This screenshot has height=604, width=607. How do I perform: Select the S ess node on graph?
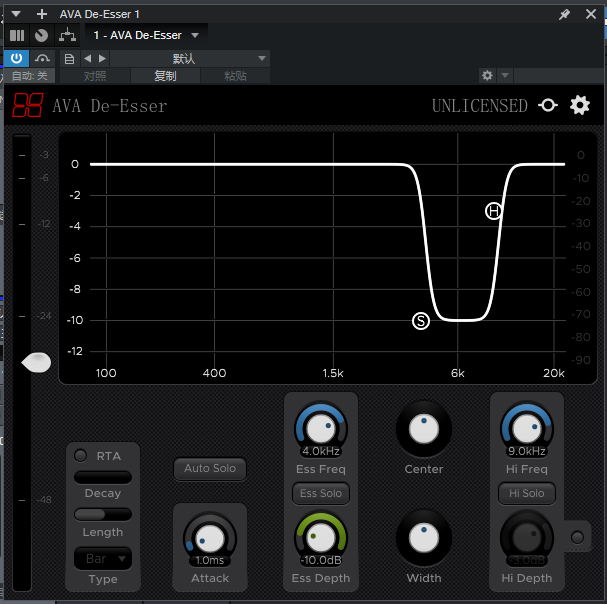421,321
